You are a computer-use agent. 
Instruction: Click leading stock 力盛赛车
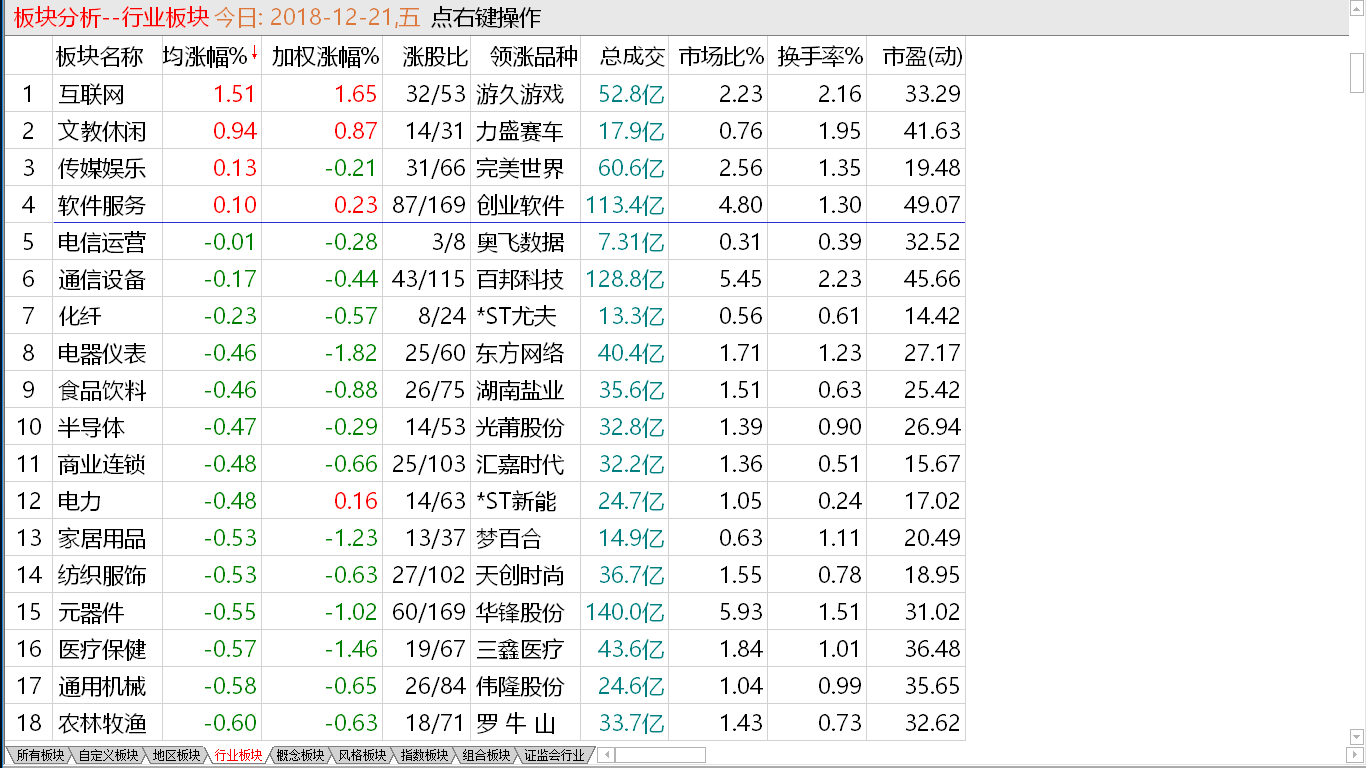(520, 131)
